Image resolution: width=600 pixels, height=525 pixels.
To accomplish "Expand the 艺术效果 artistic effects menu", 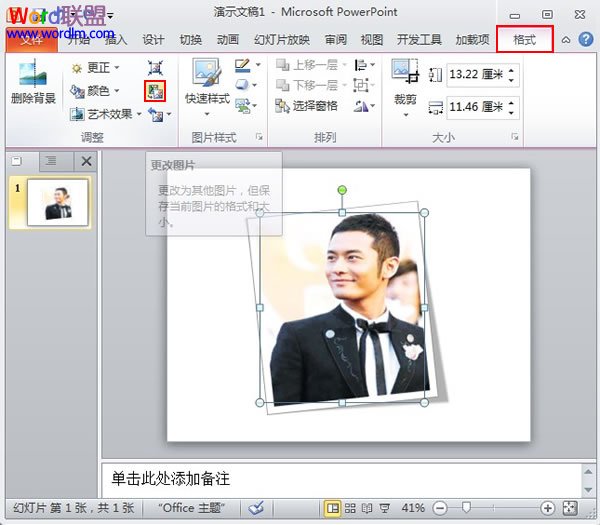I will click(106, 114).
